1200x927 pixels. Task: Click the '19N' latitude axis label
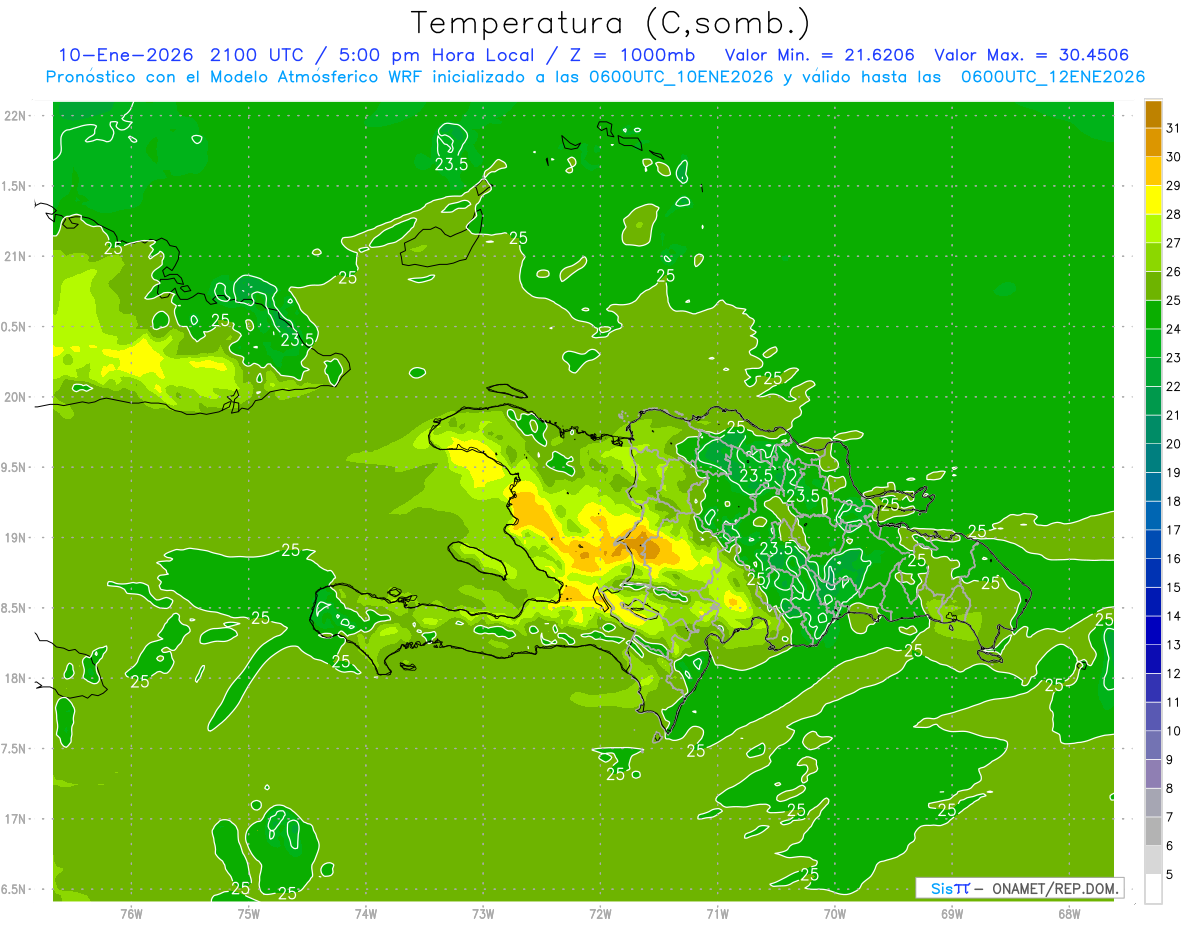15,538
